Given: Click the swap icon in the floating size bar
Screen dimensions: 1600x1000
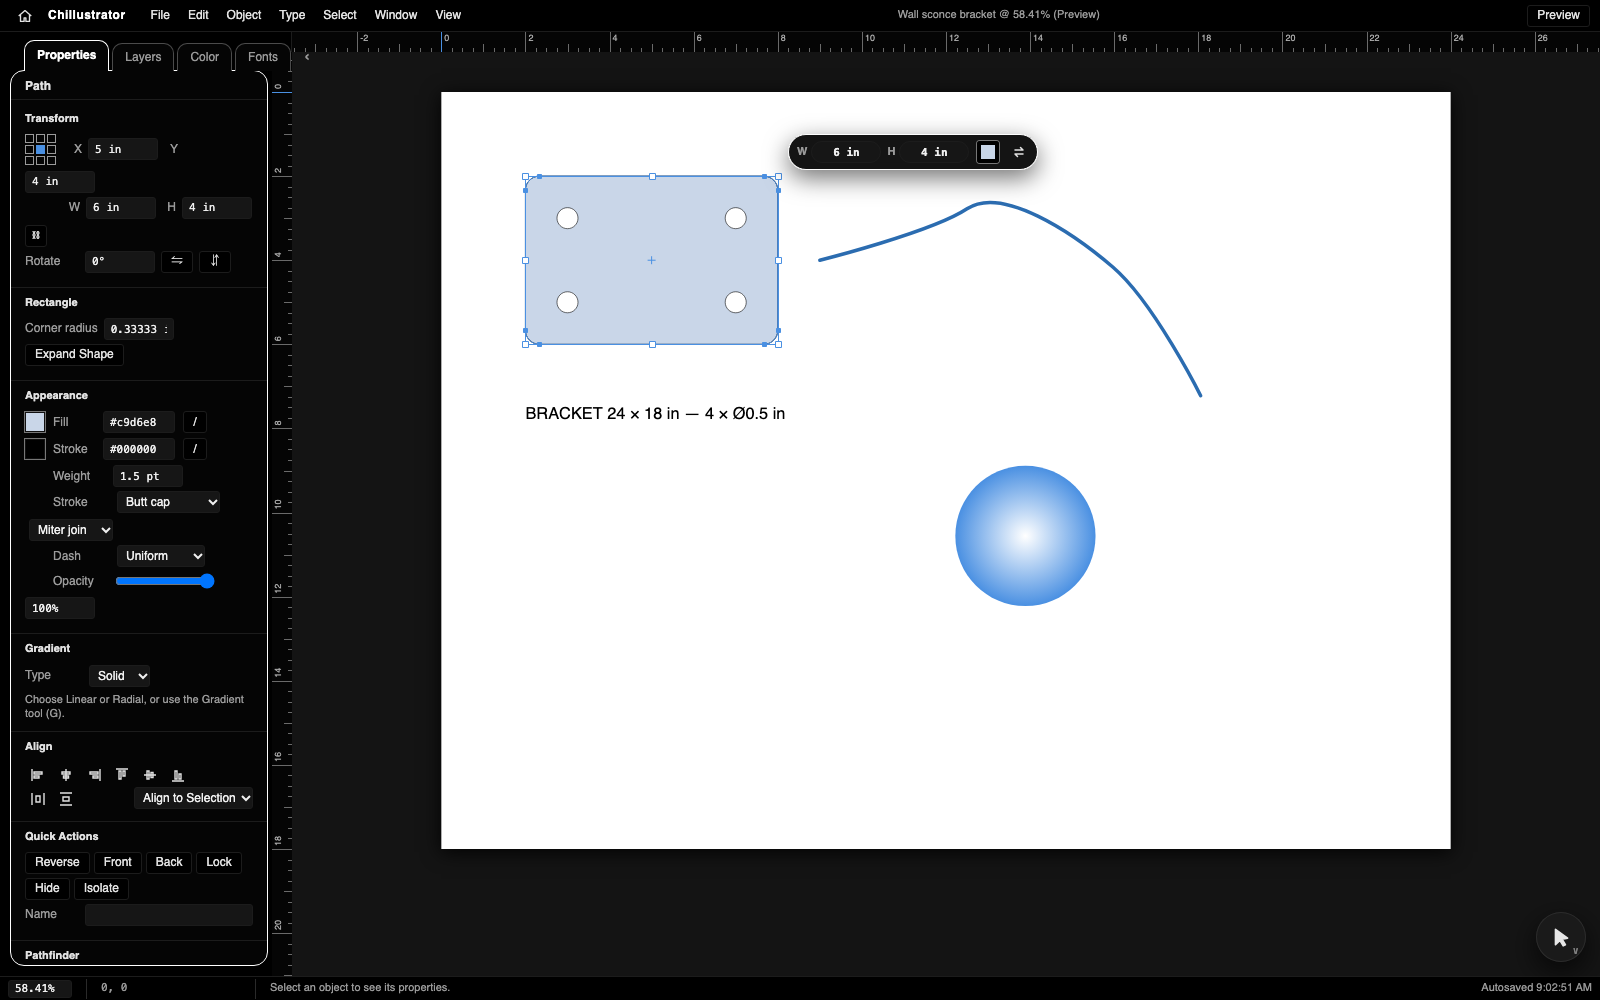Looking at the screenshot, I should click(x=1019, y=152).
